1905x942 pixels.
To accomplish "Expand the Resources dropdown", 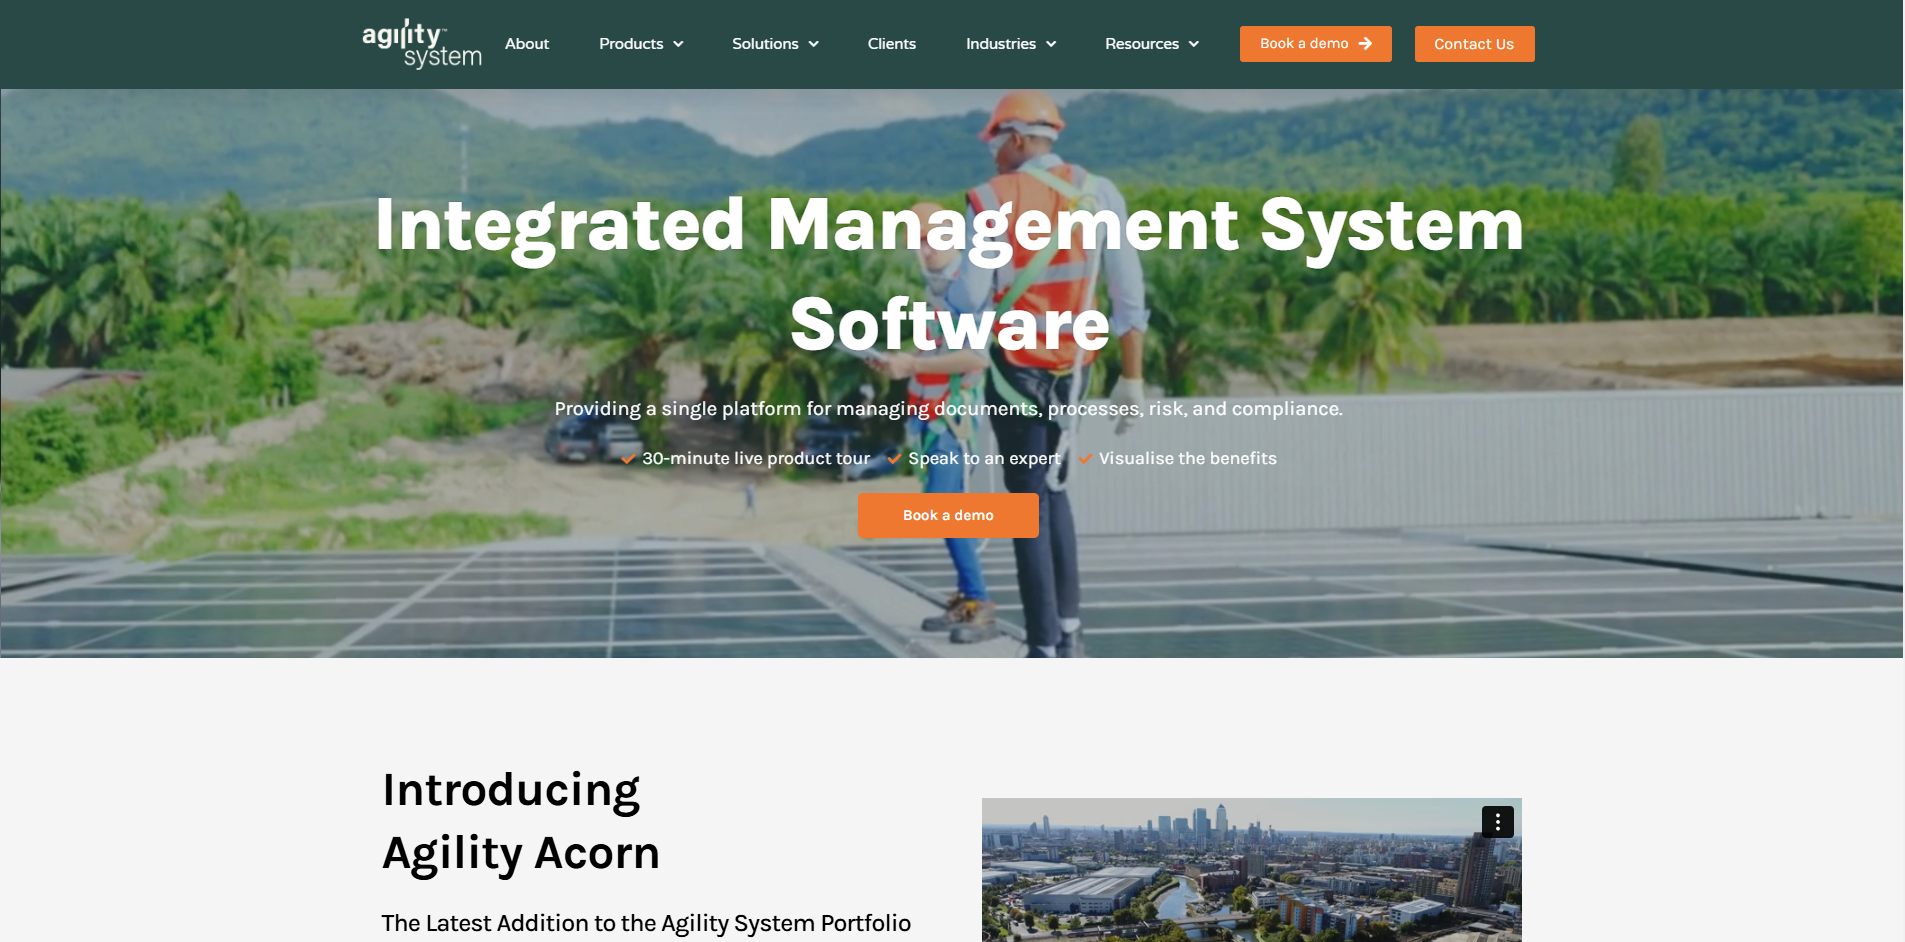I will pos(1151,43).
